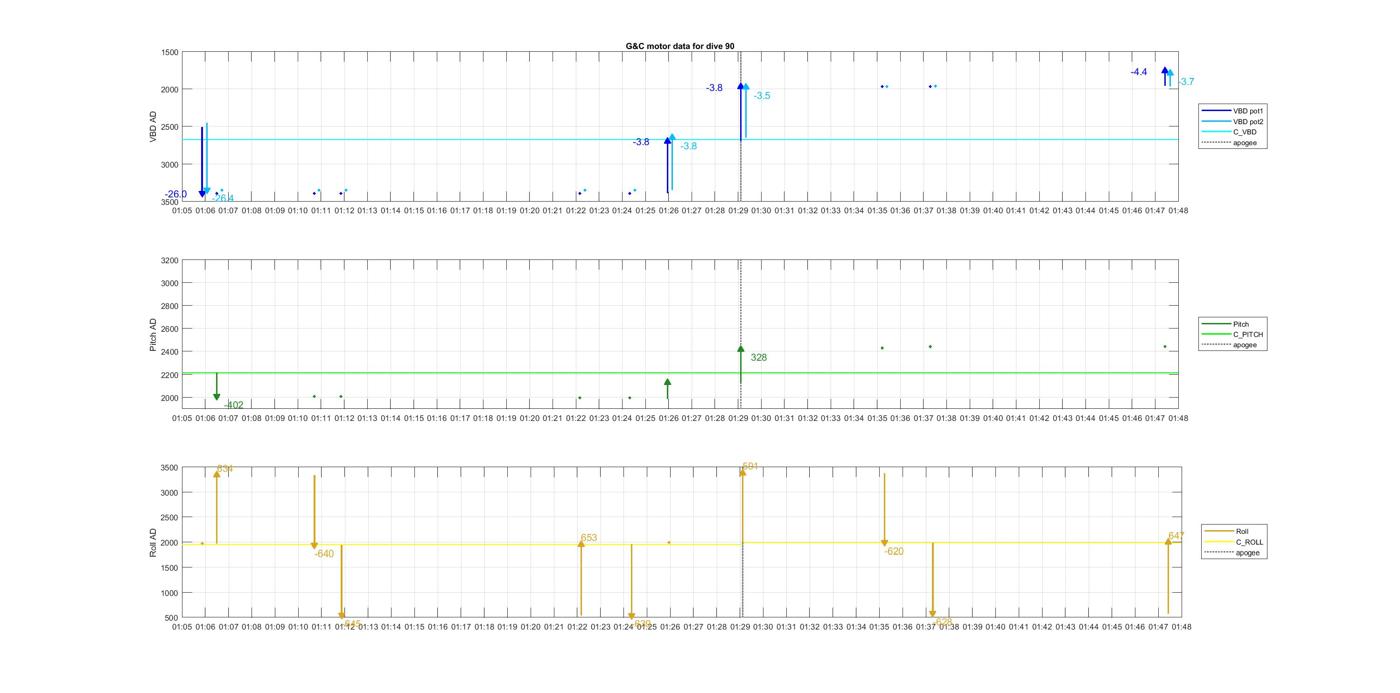Click the 'Roll AD' y-axis label
Viewport: 1400px width, 693px height.
click(x=153, y=542)
